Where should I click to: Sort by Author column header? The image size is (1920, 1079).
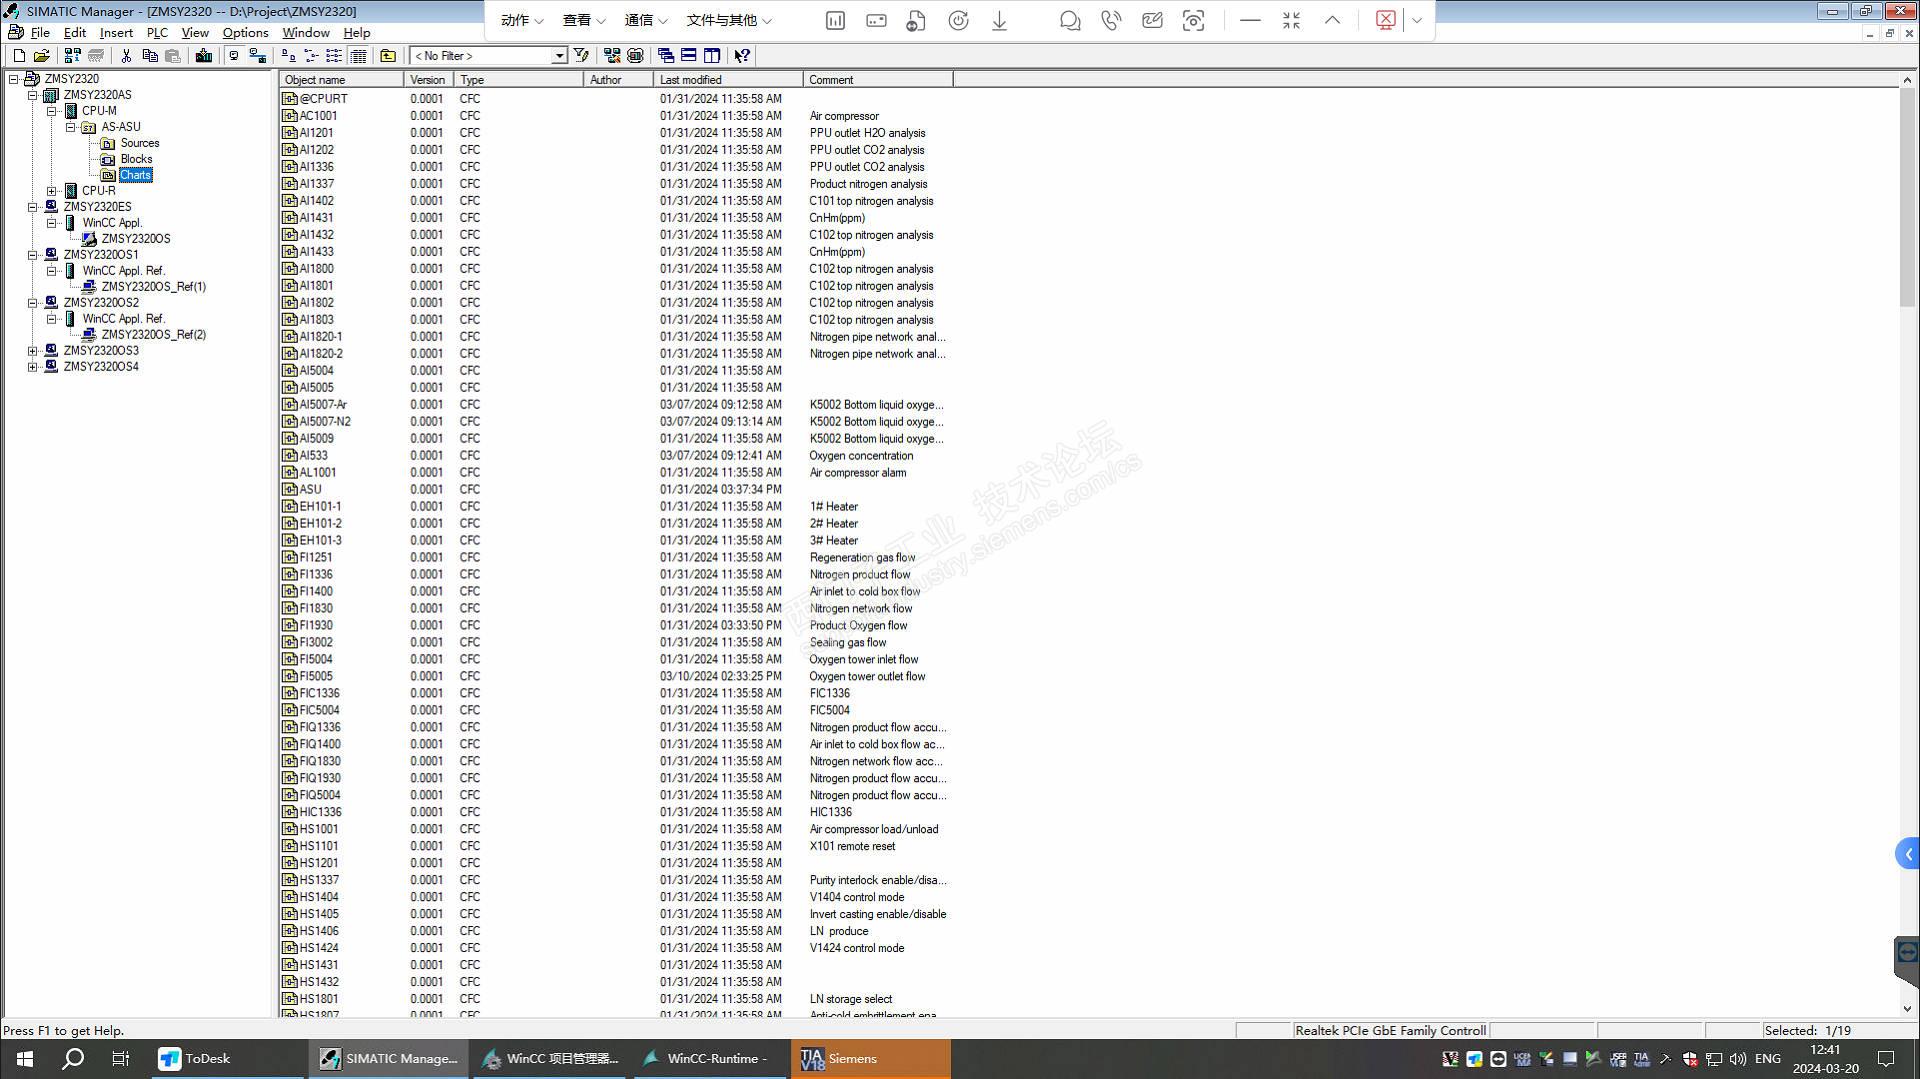(619, 80)
